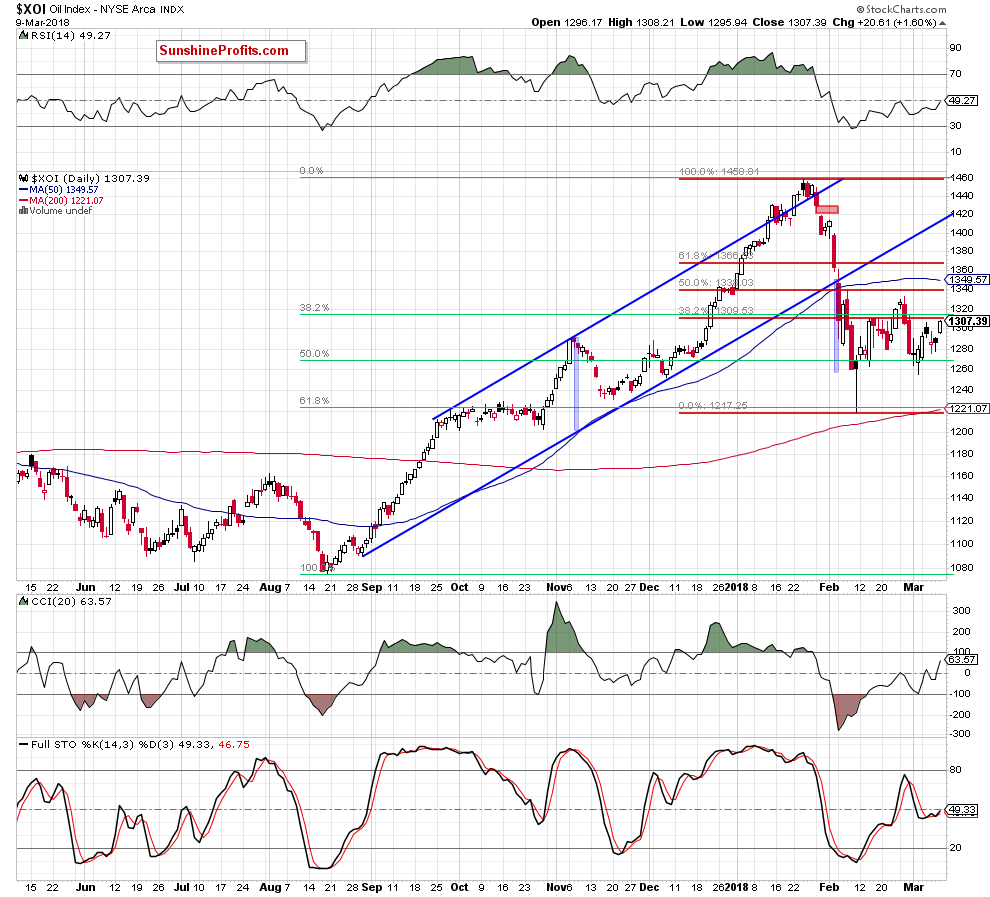Click the green 61.8% retracement label
990x897 pixels.
[x=314, y=401]
